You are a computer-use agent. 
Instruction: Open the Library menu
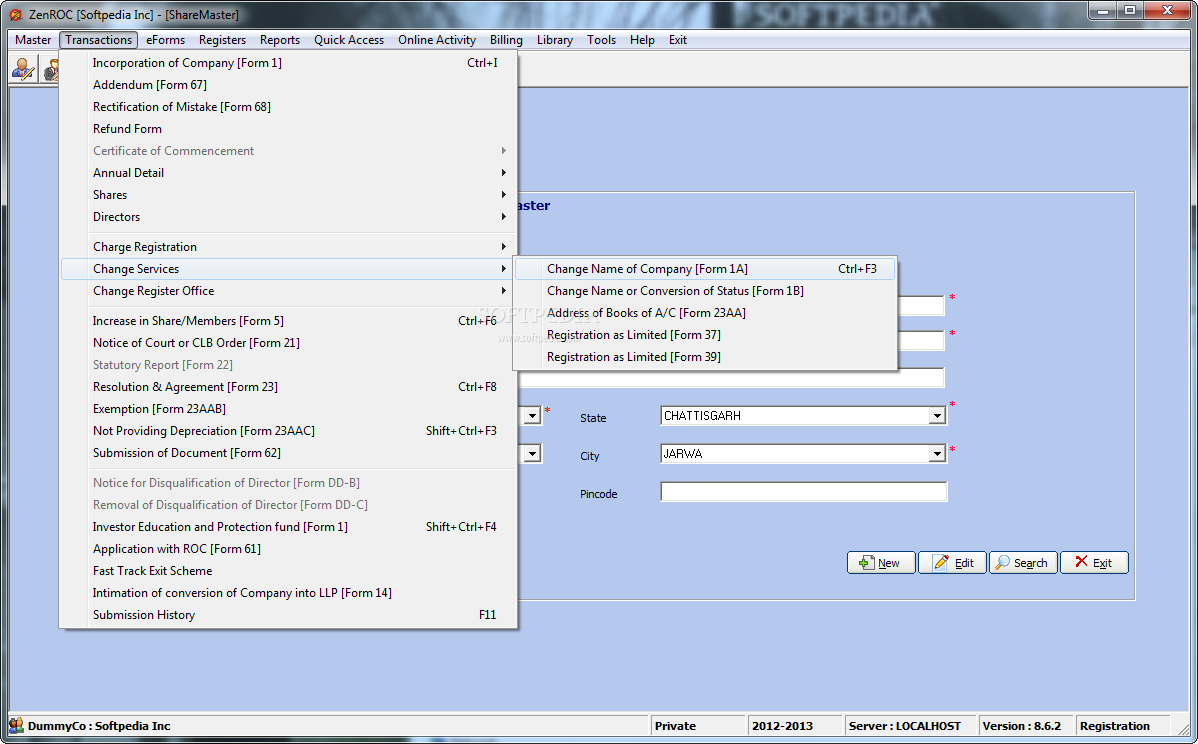click(x=555, y=40)
